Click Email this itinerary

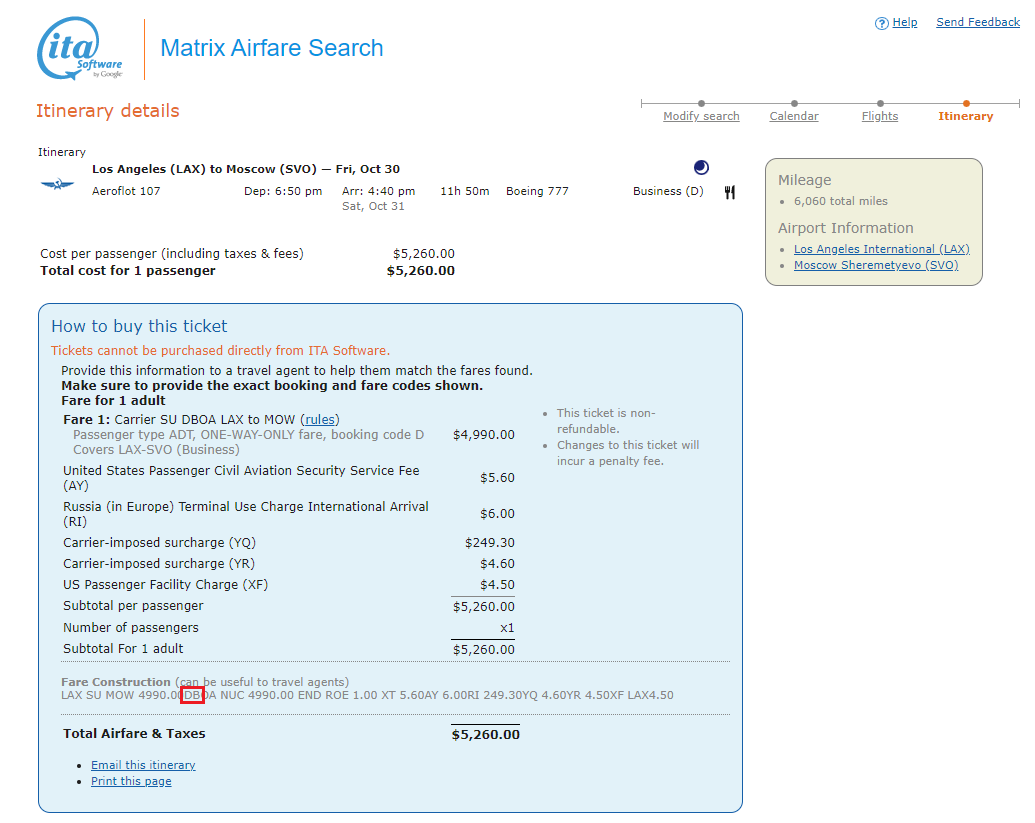pos(143,766)
